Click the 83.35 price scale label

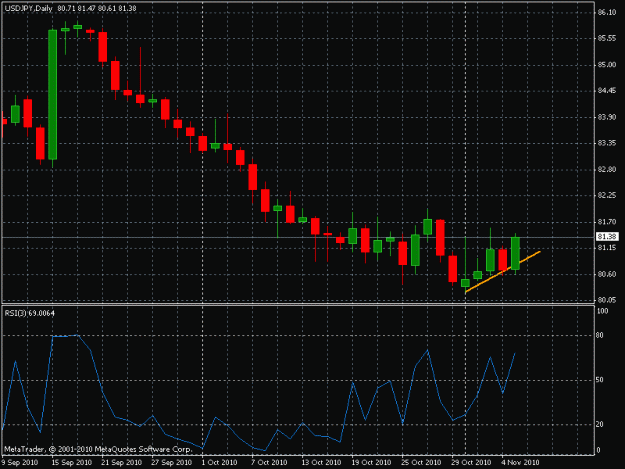pos(607,143)
